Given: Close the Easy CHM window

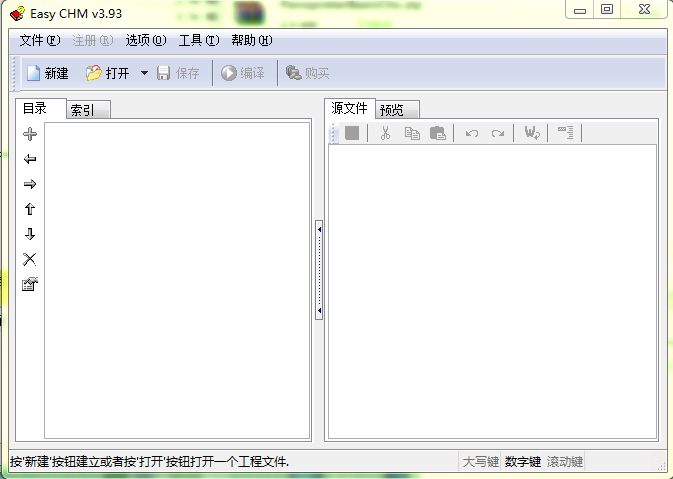Looking at the screenshot, I should tap(644, 9).
